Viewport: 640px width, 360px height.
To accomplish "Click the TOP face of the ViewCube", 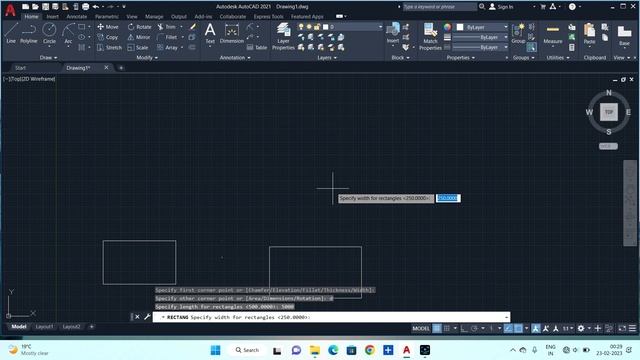I will tap(609, 112).
